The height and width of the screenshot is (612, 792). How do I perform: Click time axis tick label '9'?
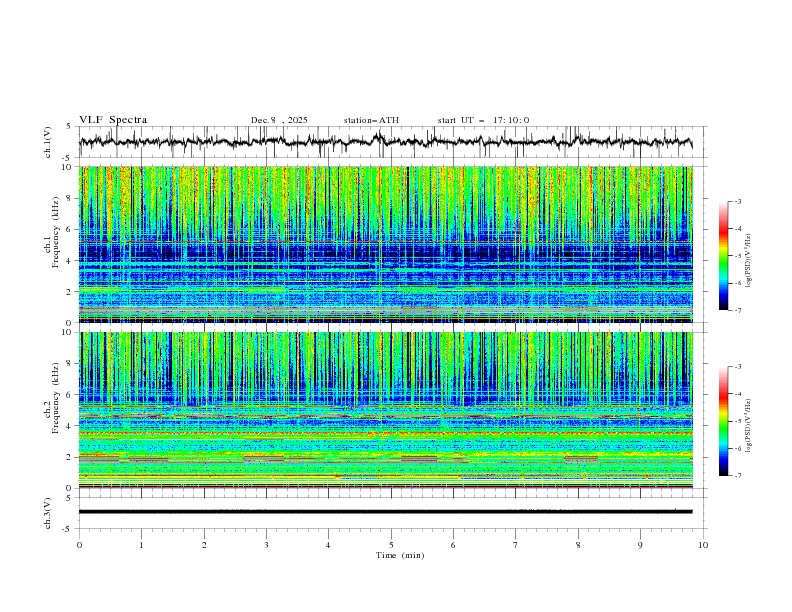(640, 545)
